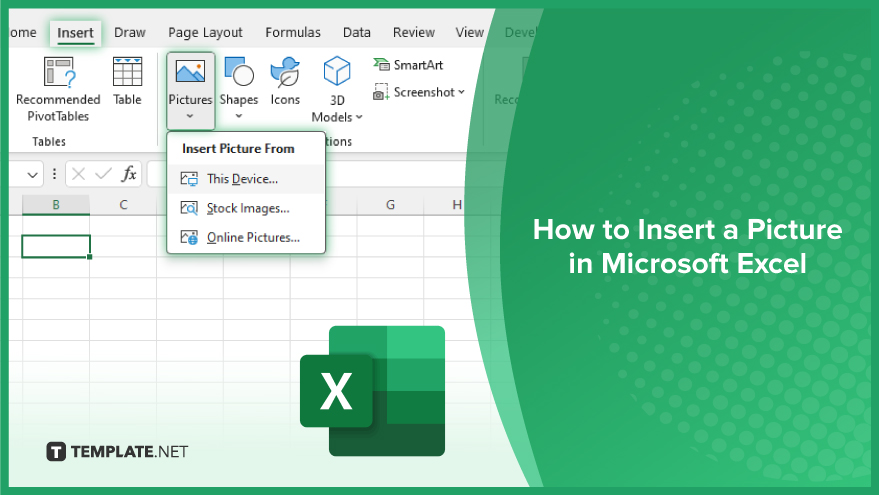Choose This Device... from the menu
Image resolution: width=879 pixels, height=495 pixels.
coord(246,179)
